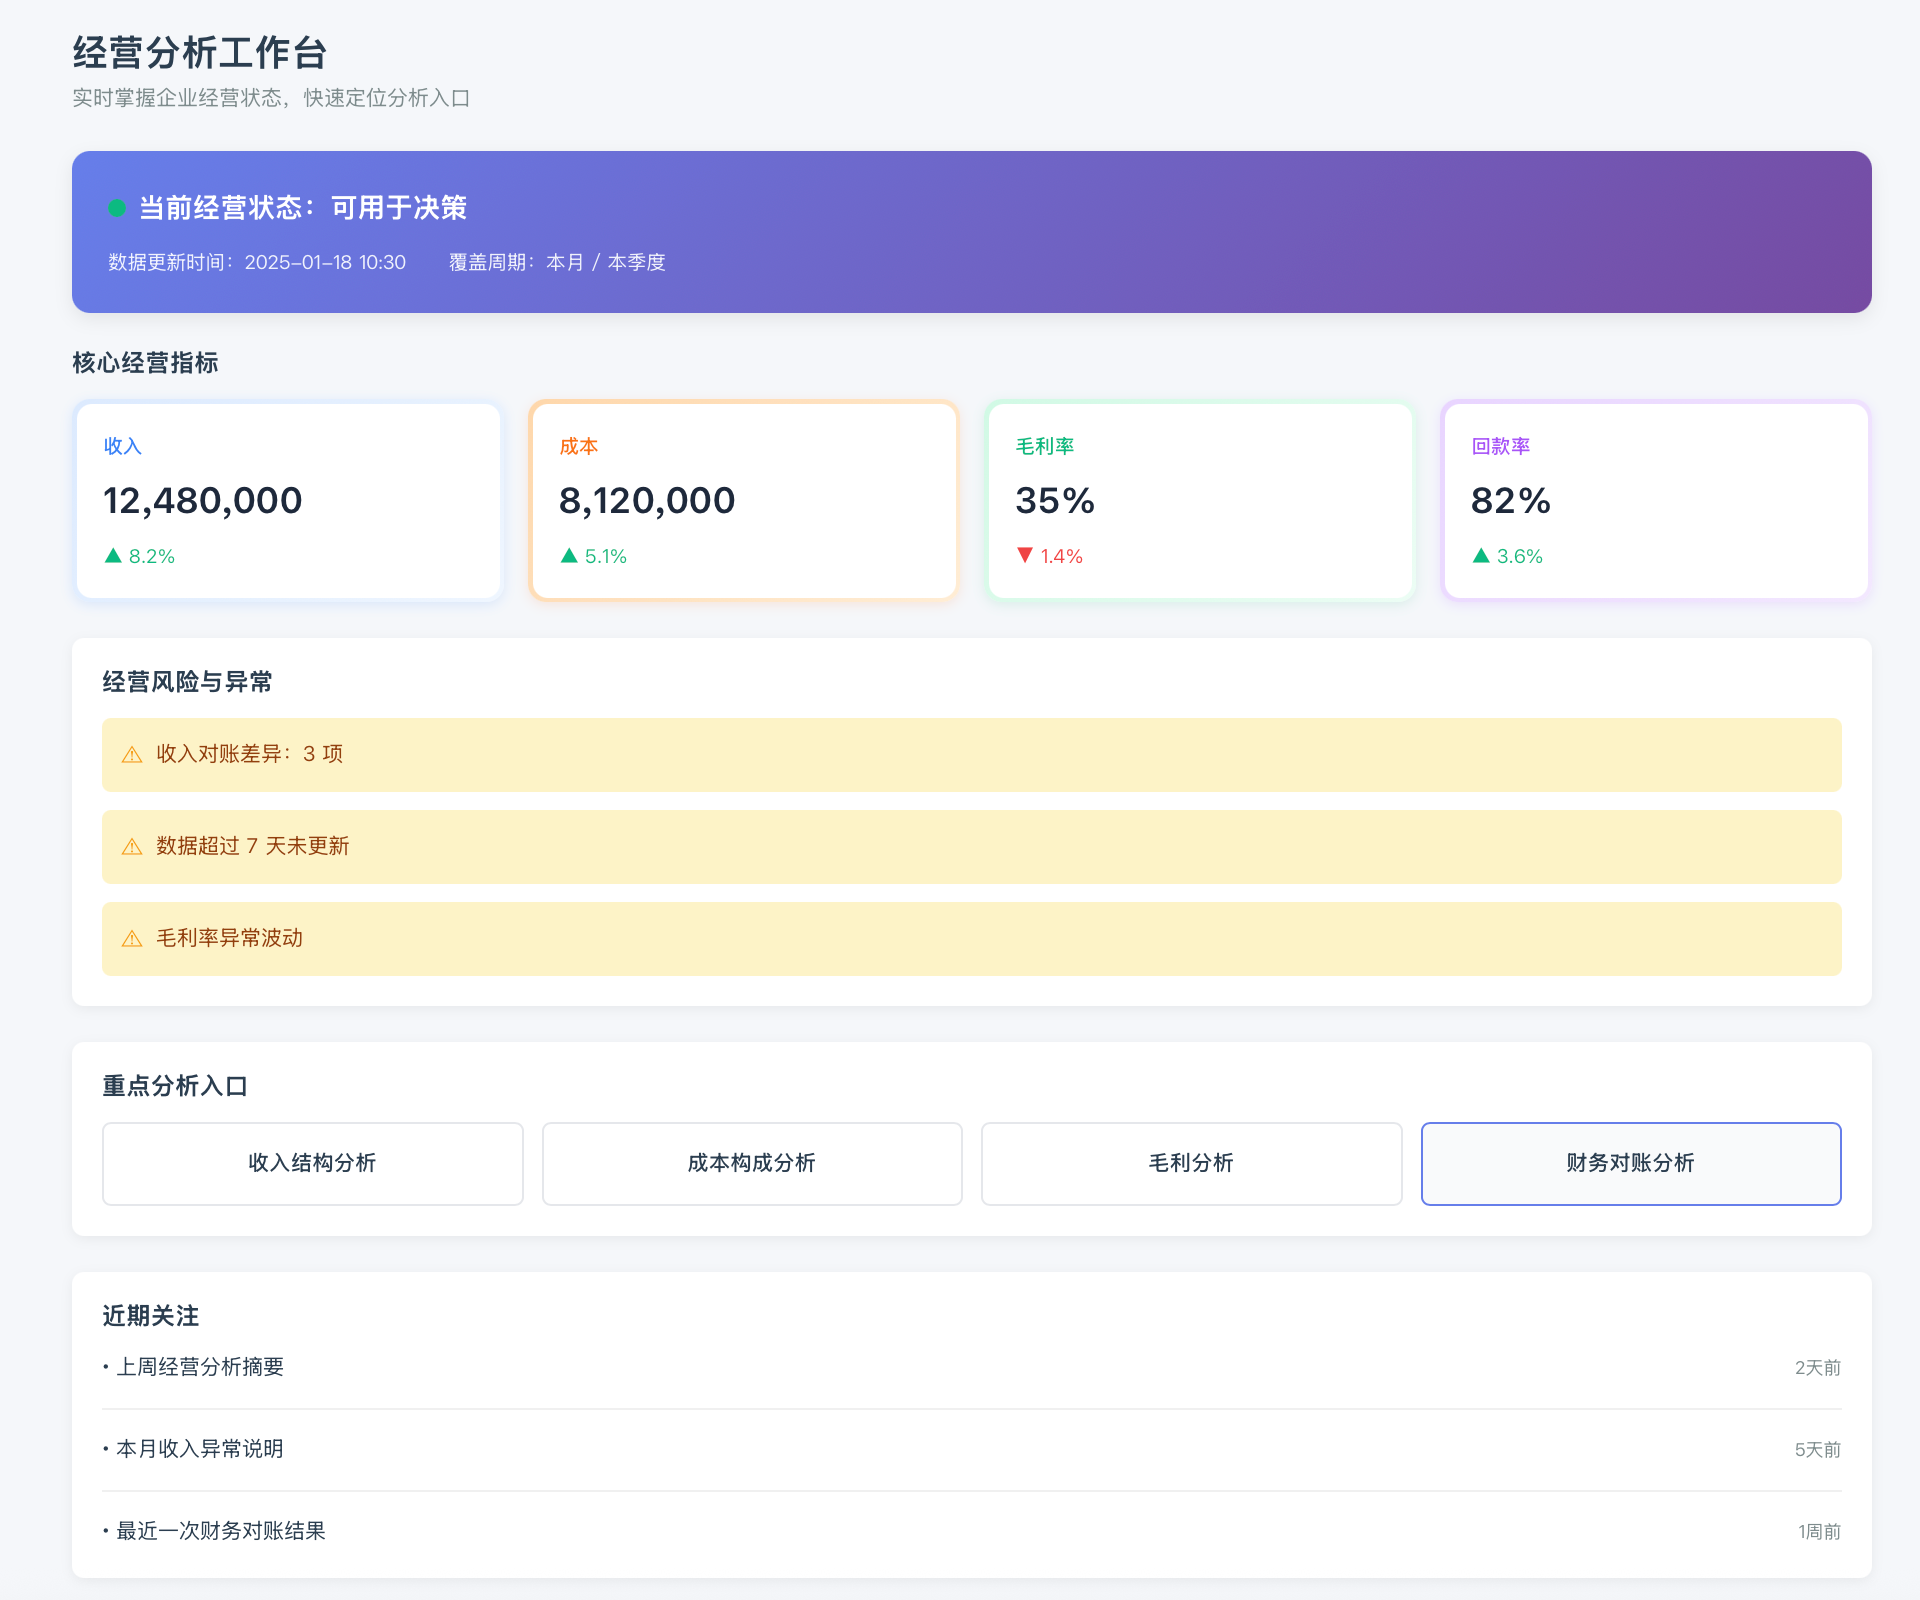Select the 收入 metric card
This screenshot has width=1920, height=1600.
pos(288,501)
